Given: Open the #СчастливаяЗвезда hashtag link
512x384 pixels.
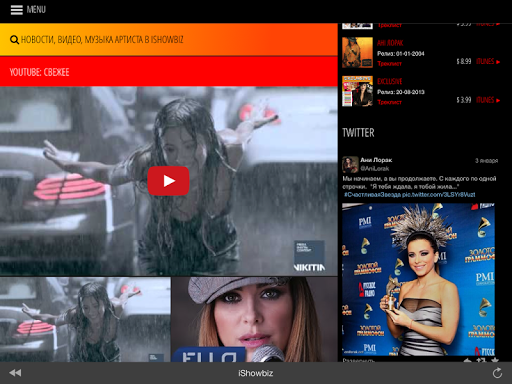Looking at the screenshot, I should click(372, 195).
